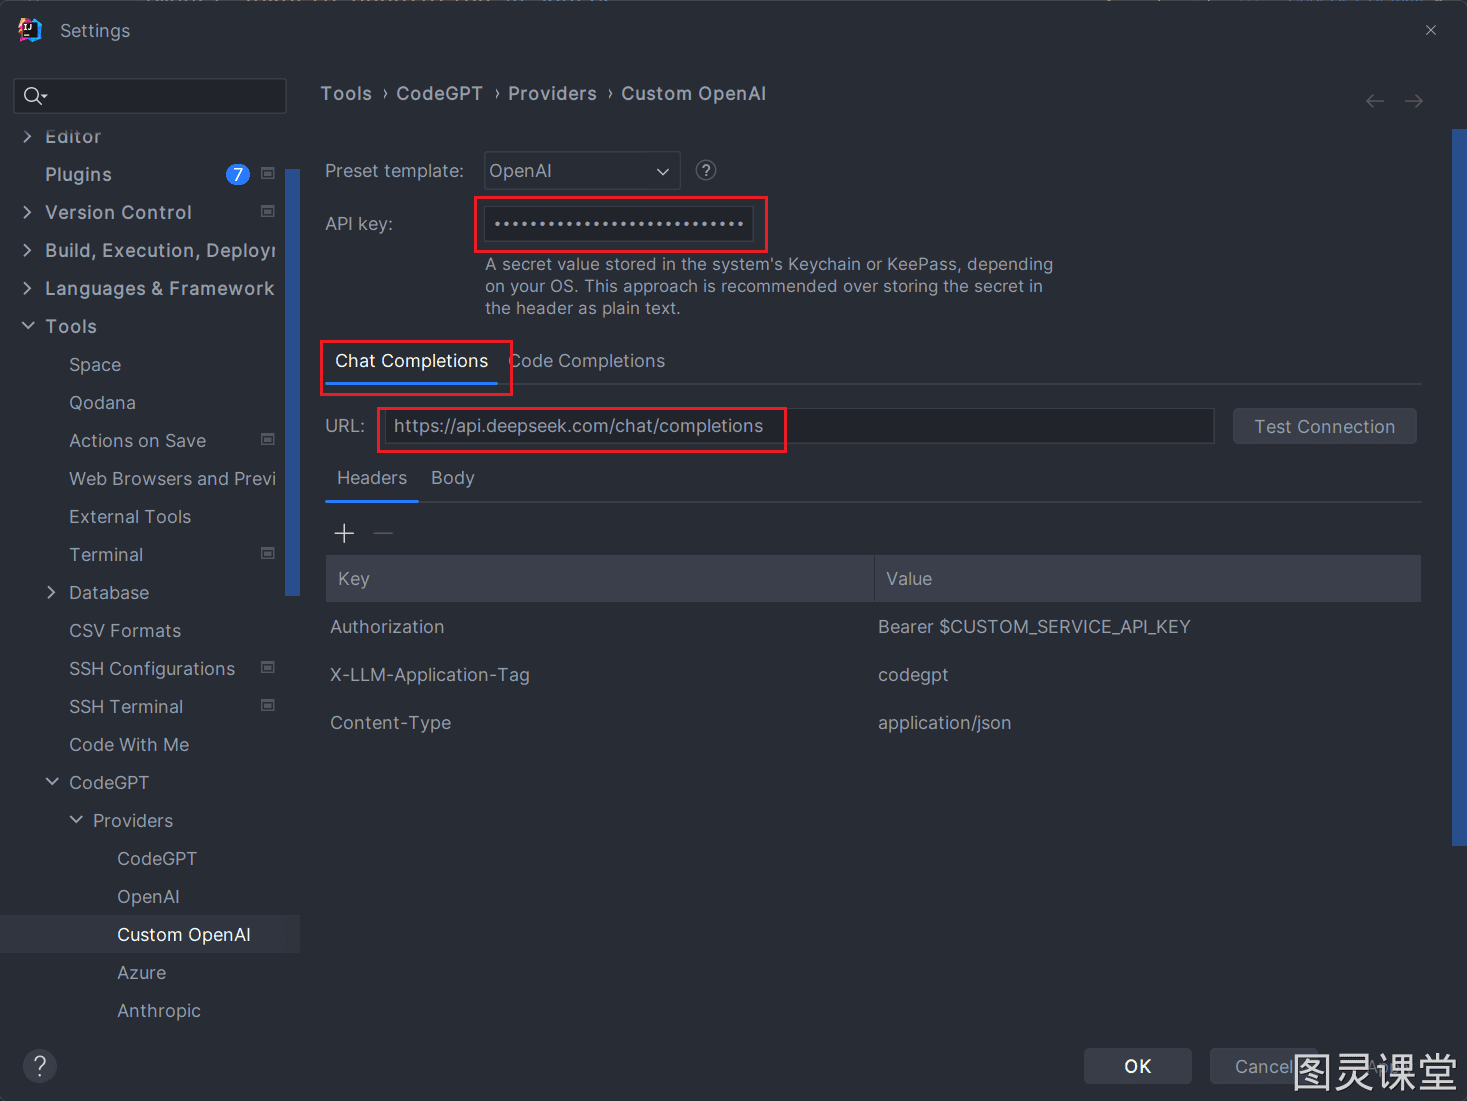The image size is (1467, 1101).
Task: Open Plugins settings page
Action: (x=78, y=174)
